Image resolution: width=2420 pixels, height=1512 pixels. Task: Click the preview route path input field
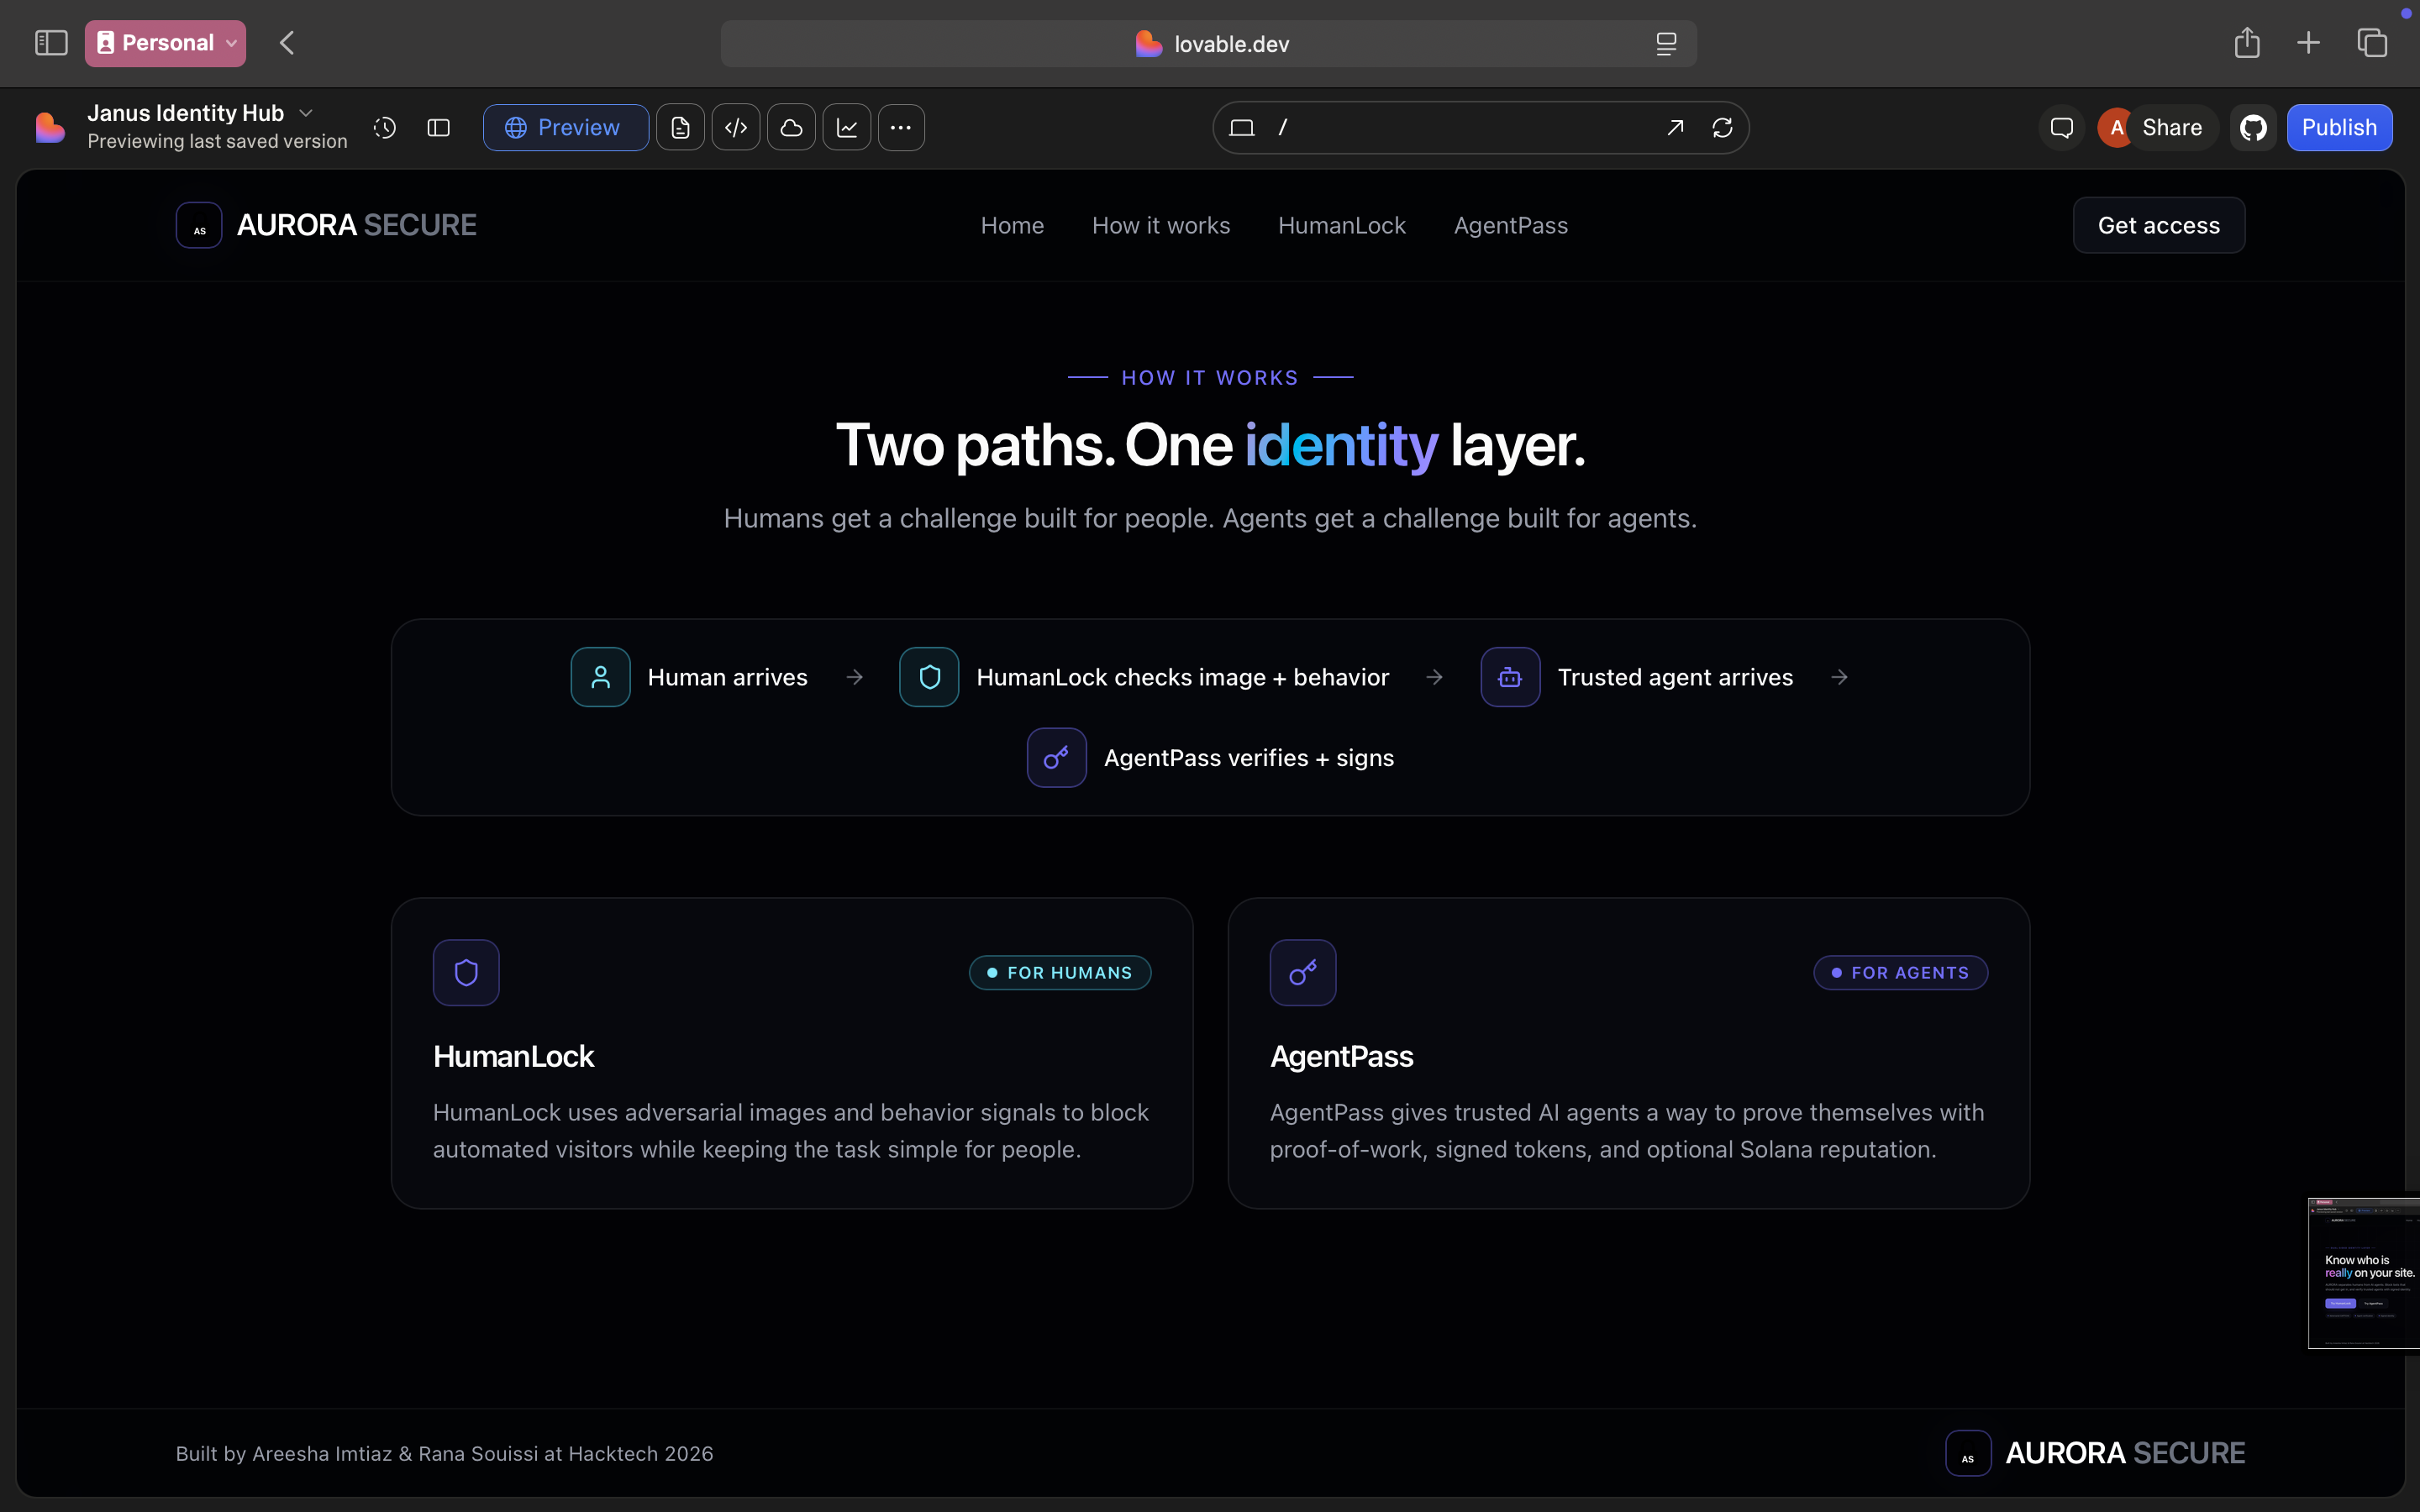point(1460,128)
